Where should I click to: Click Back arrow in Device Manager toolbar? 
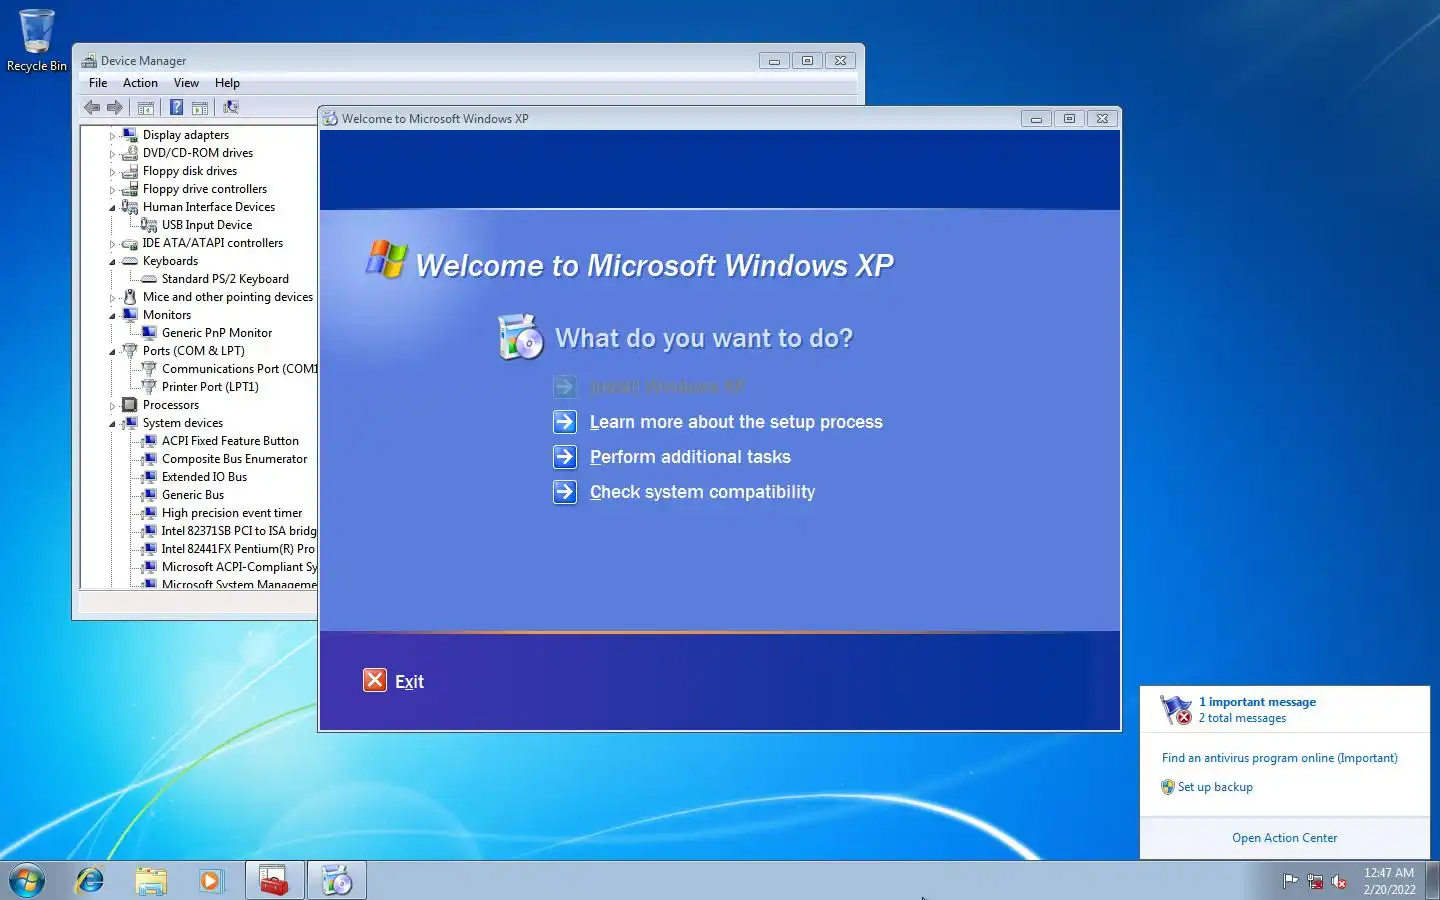(x=92, y=108)
